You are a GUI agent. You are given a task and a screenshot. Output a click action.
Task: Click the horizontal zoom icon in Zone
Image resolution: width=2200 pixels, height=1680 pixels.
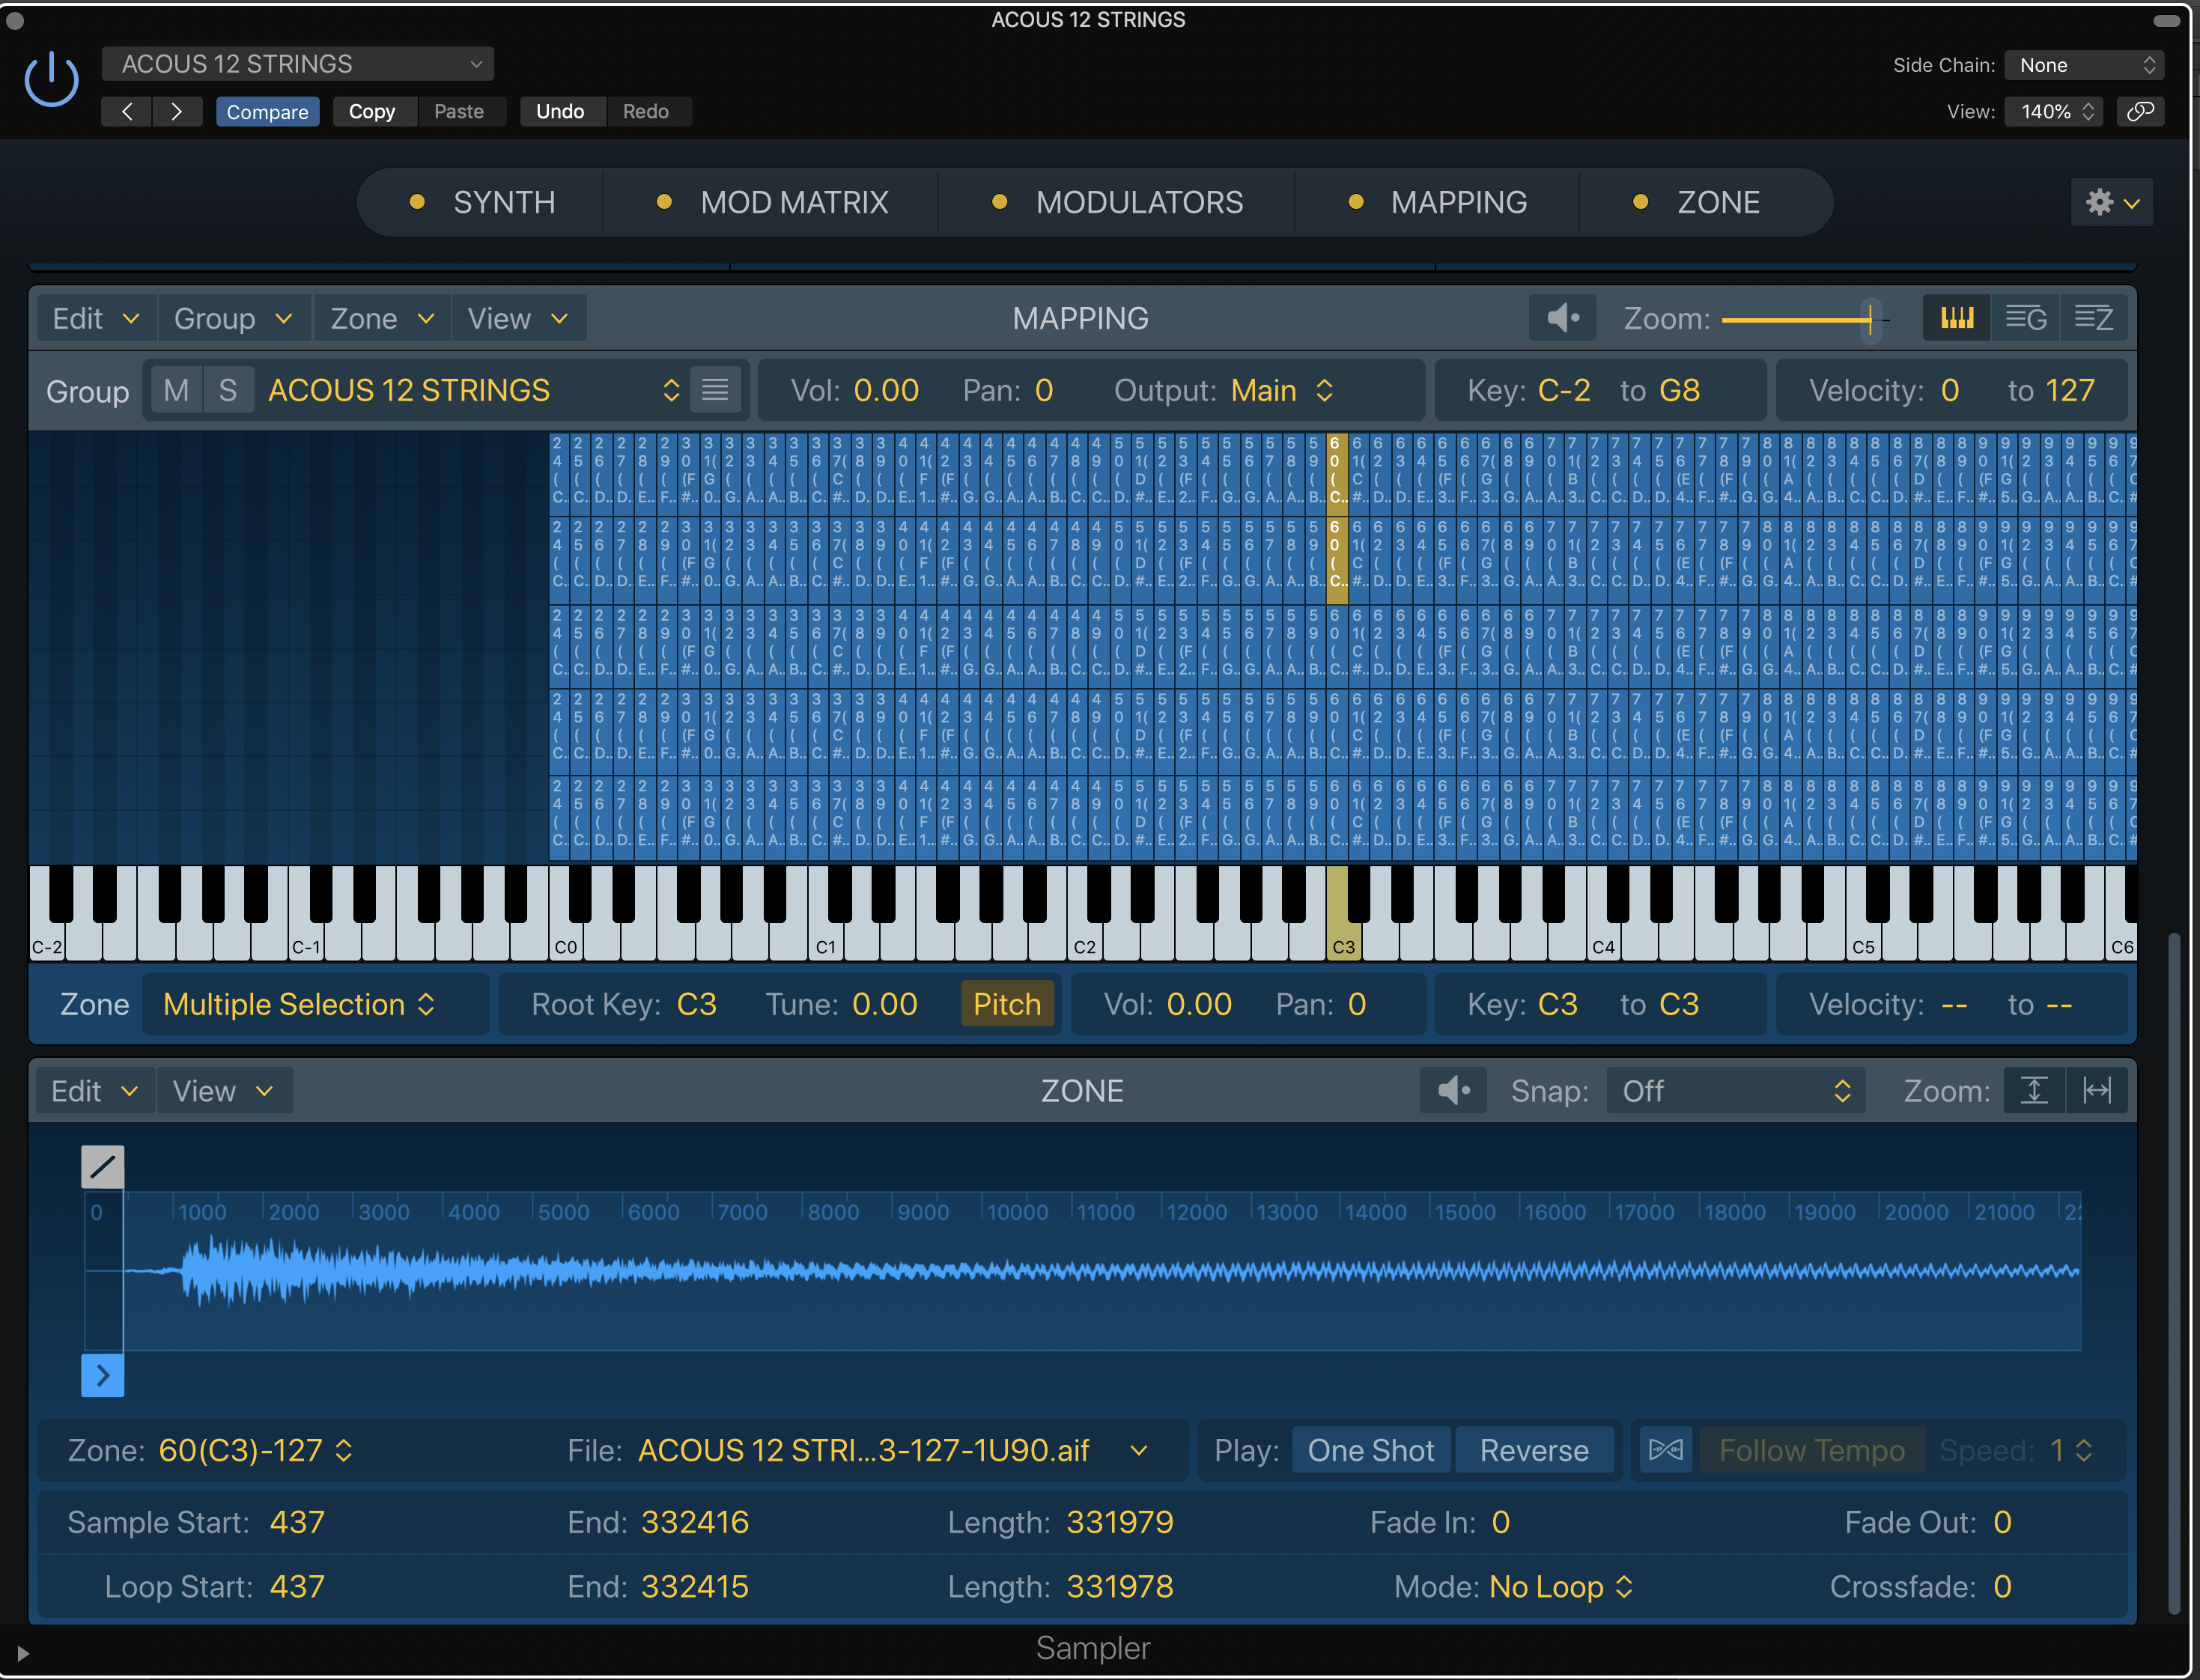pos(2097,1090)
